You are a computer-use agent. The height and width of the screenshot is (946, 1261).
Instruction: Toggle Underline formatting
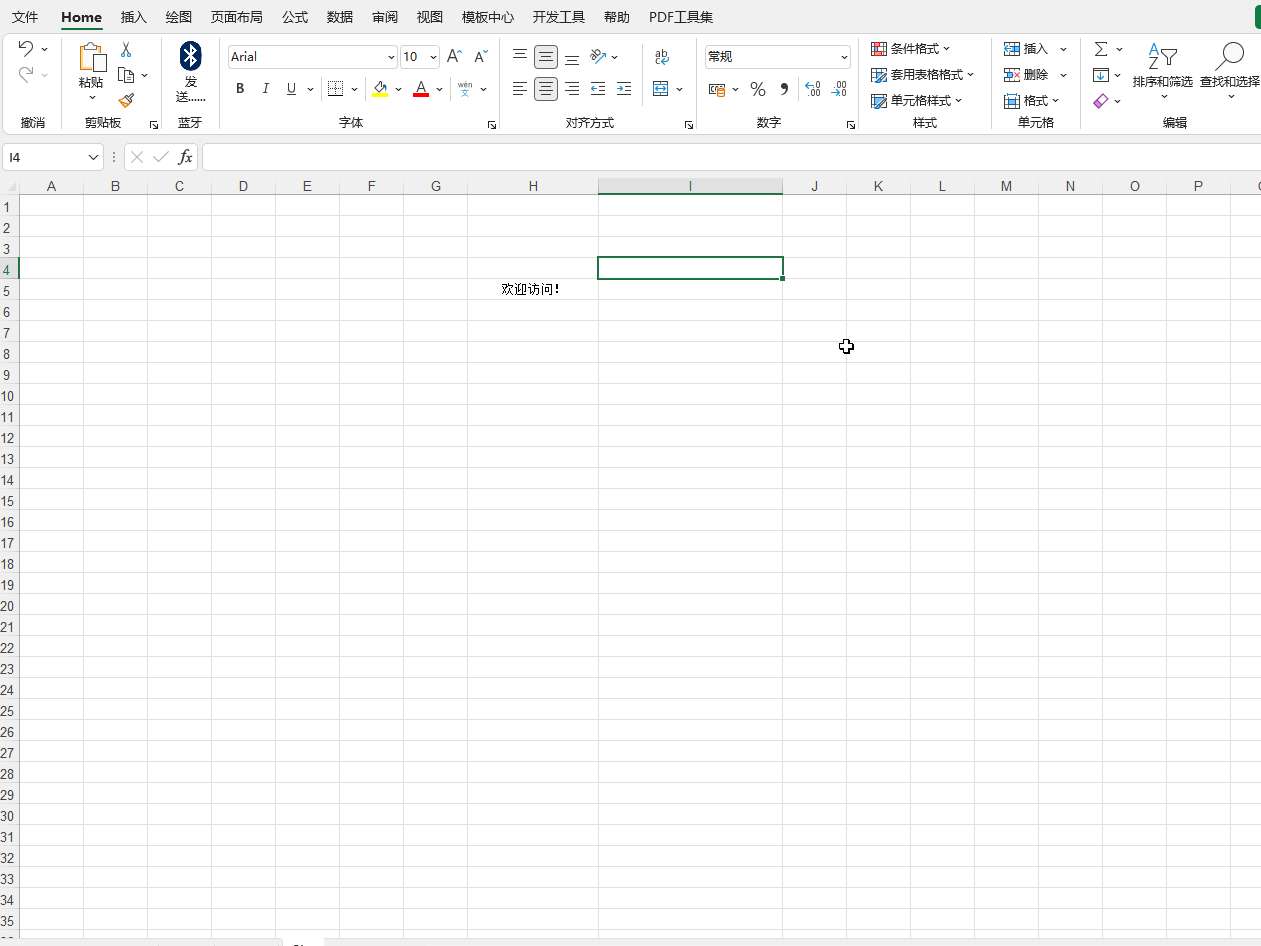[x=292, y=89]
